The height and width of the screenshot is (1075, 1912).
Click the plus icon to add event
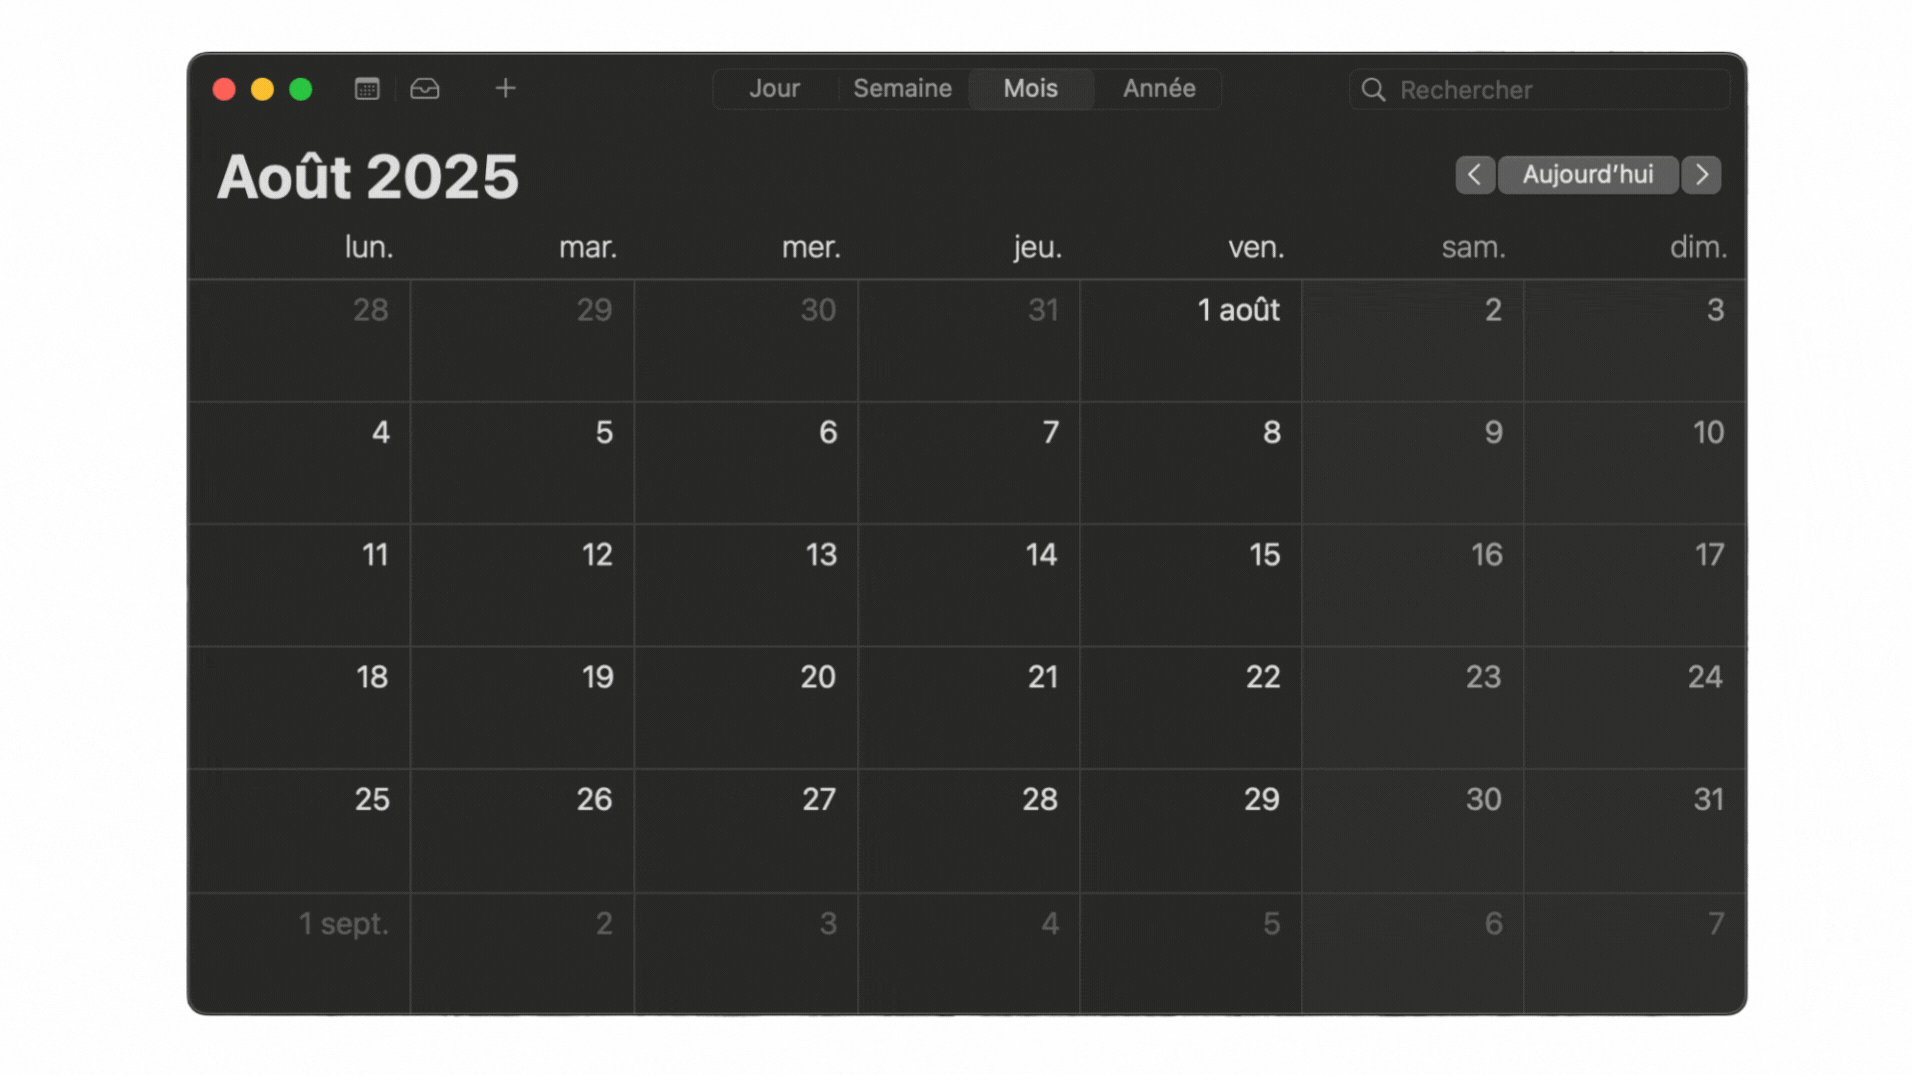tap(505, 88)
